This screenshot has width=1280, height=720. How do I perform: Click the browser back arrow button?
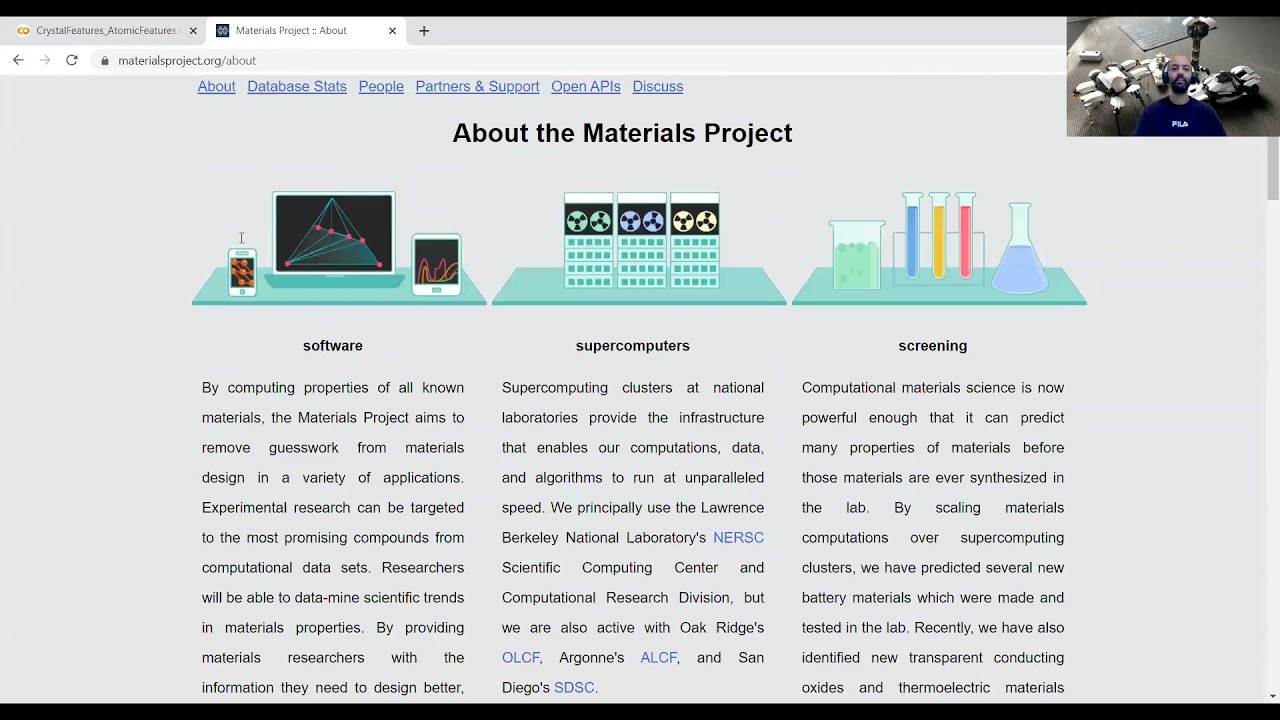tap(18, 60)
